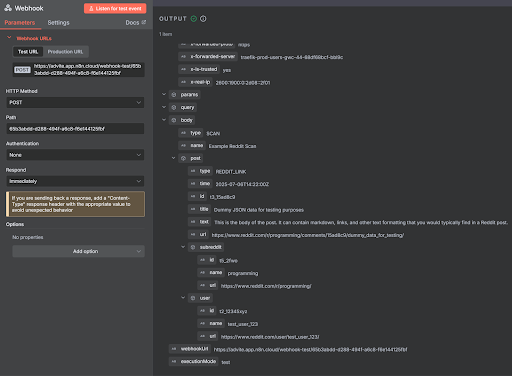Click the output info icon
Screen dimensions: 512x376
(203, 19)
